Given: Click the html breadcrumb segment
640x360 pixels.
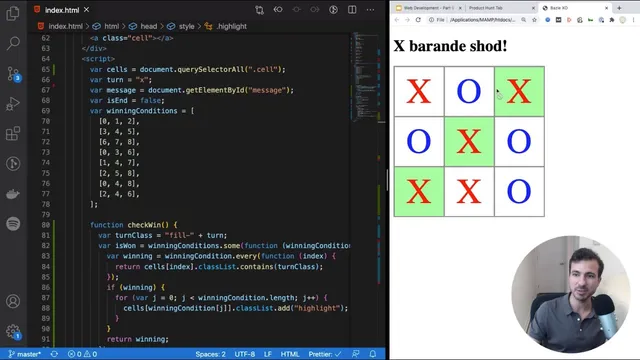Looking at the screenshot, I should click(x=111, y=26).
